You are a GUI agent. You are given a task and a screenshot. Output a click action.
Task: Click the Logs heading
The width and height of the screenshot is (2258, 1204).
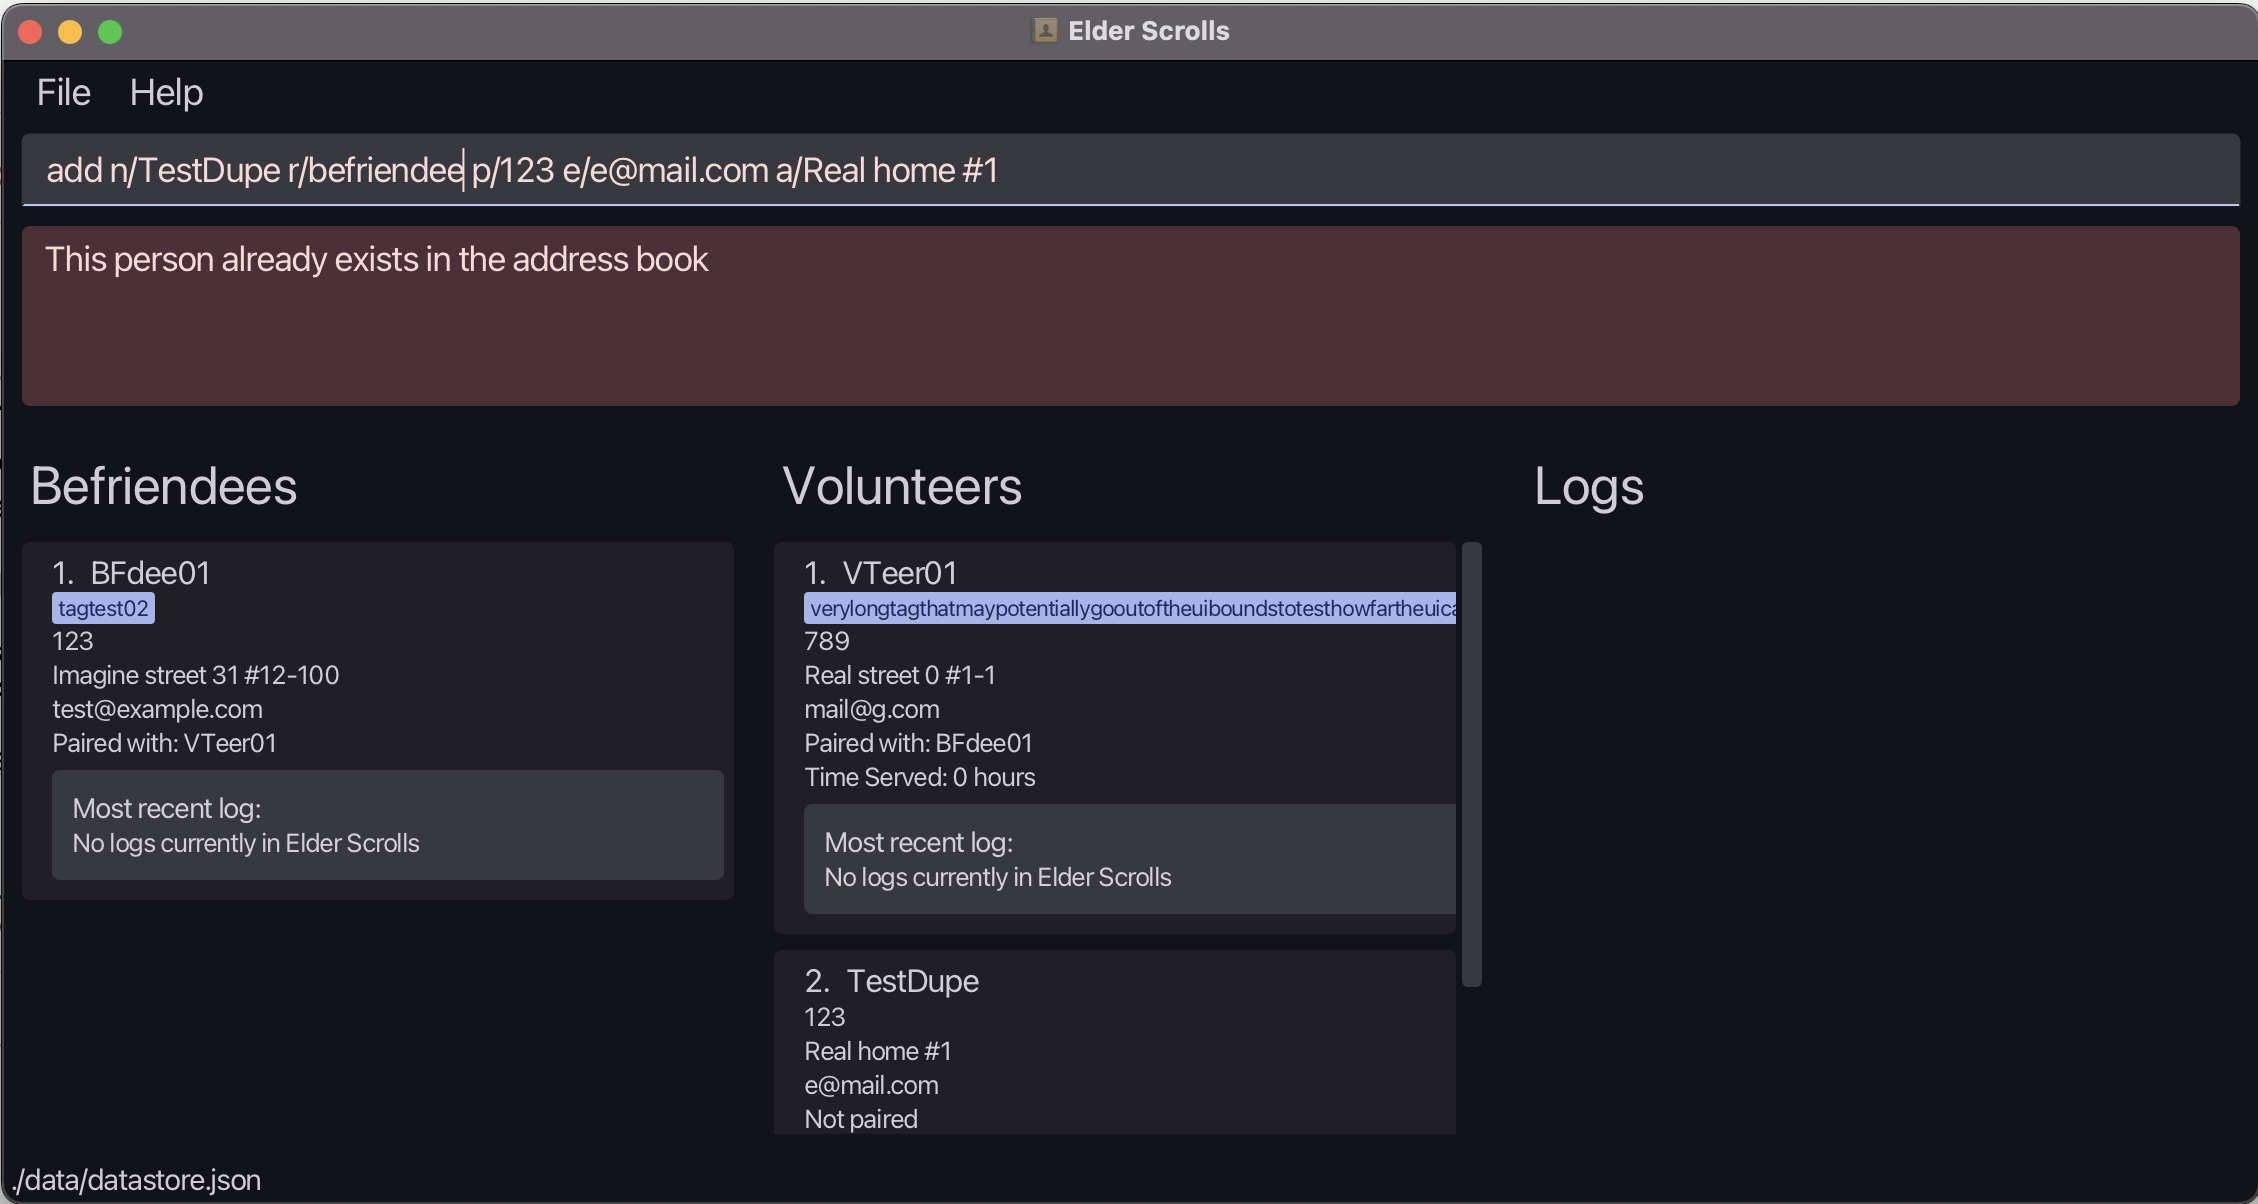click(1588, 487)
